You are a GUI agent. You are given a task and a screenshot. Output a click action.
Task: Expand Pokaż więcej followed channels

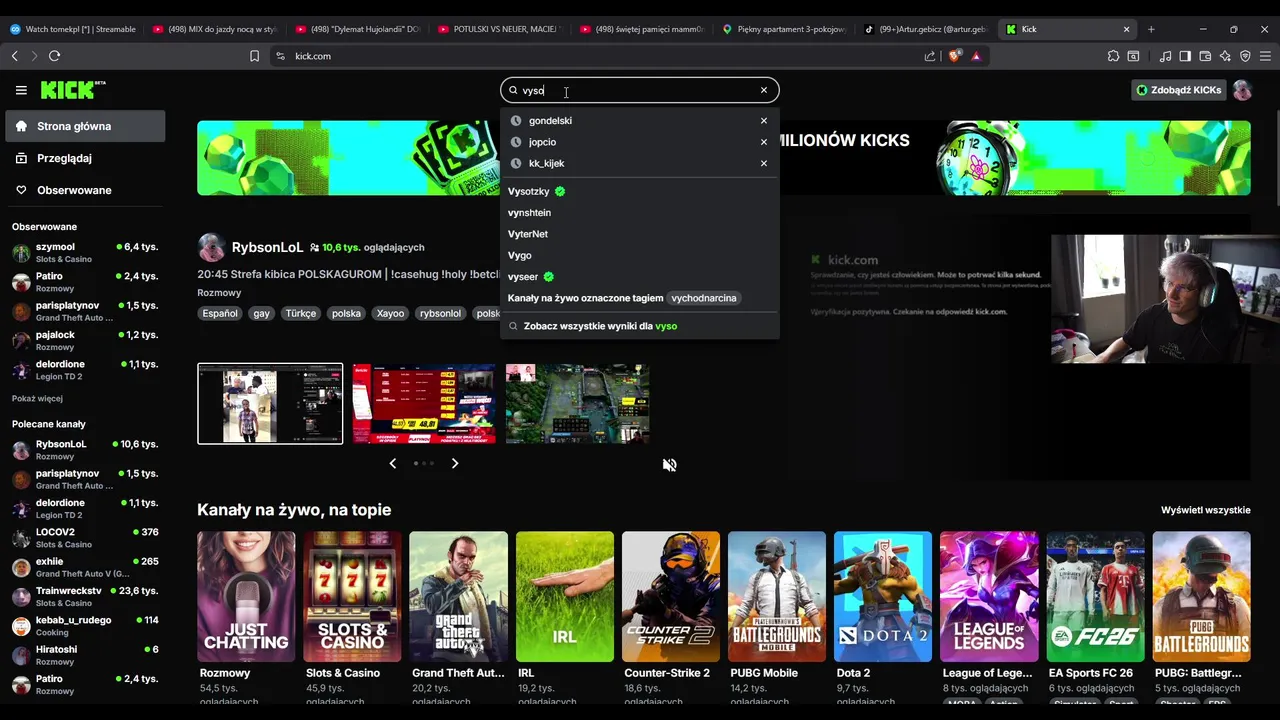pyautogui.click(x=37, y=398)
